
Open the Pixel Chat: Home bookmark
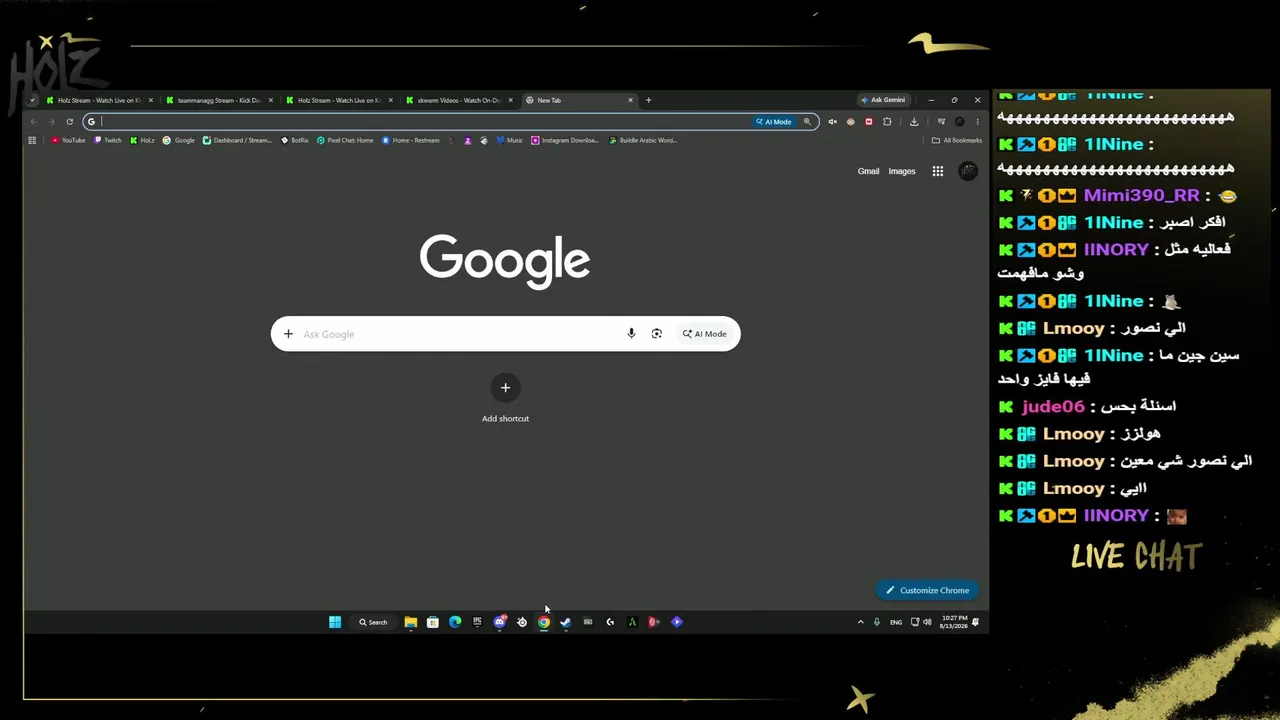click(x=345, y=140)
